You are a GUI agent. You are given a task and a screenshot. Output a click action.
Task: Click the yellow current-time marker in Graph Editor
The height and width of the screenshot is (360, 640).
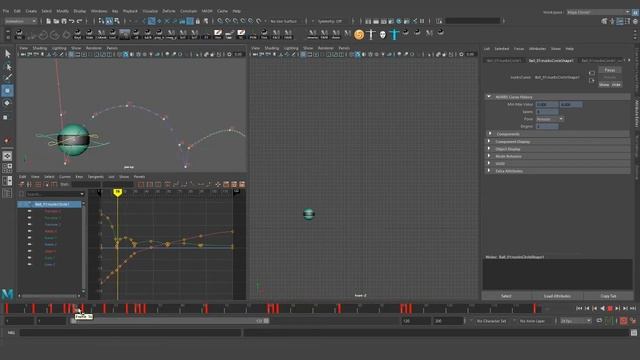(118, 192)
